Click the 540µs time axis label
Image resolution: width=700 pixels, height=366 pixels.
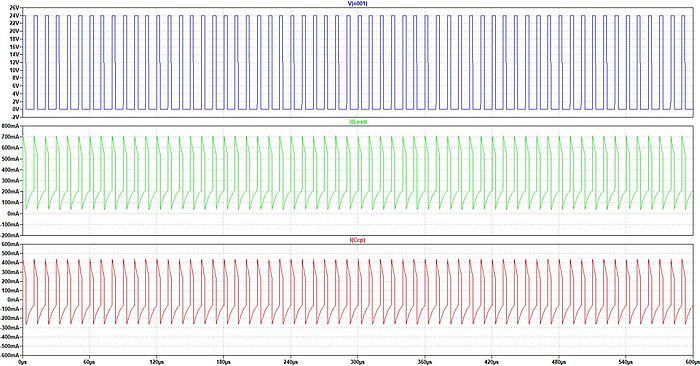(x=625, y=362)
